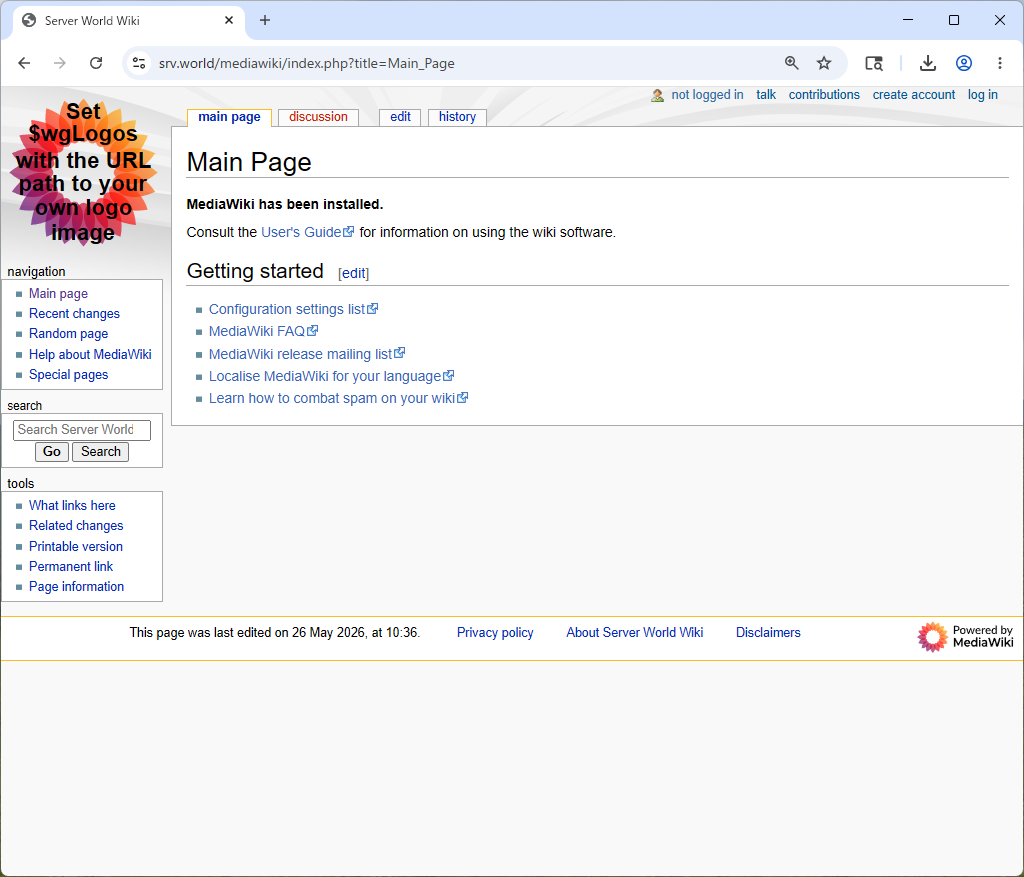Open MediaWiki release mailing list link

(307, 355)
